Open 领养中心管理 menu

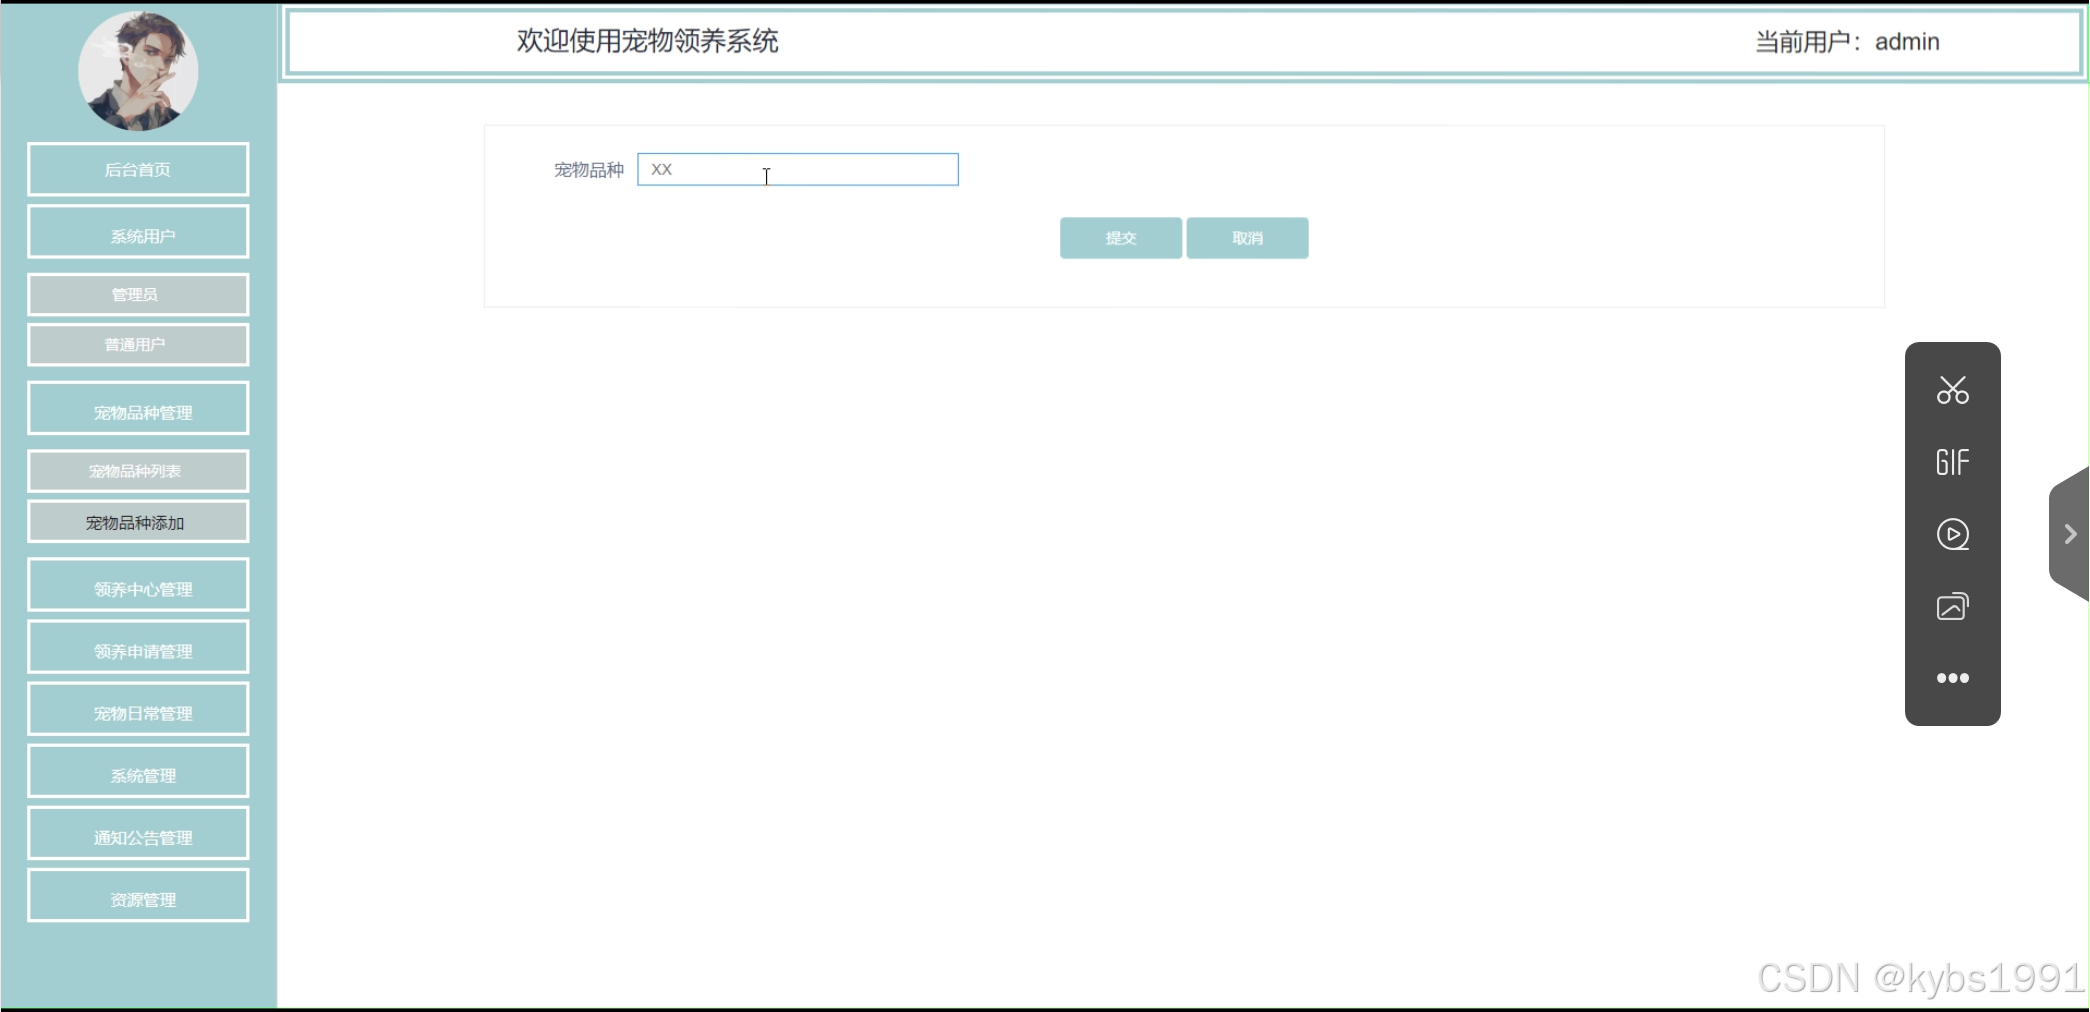[x=138, y=585]
